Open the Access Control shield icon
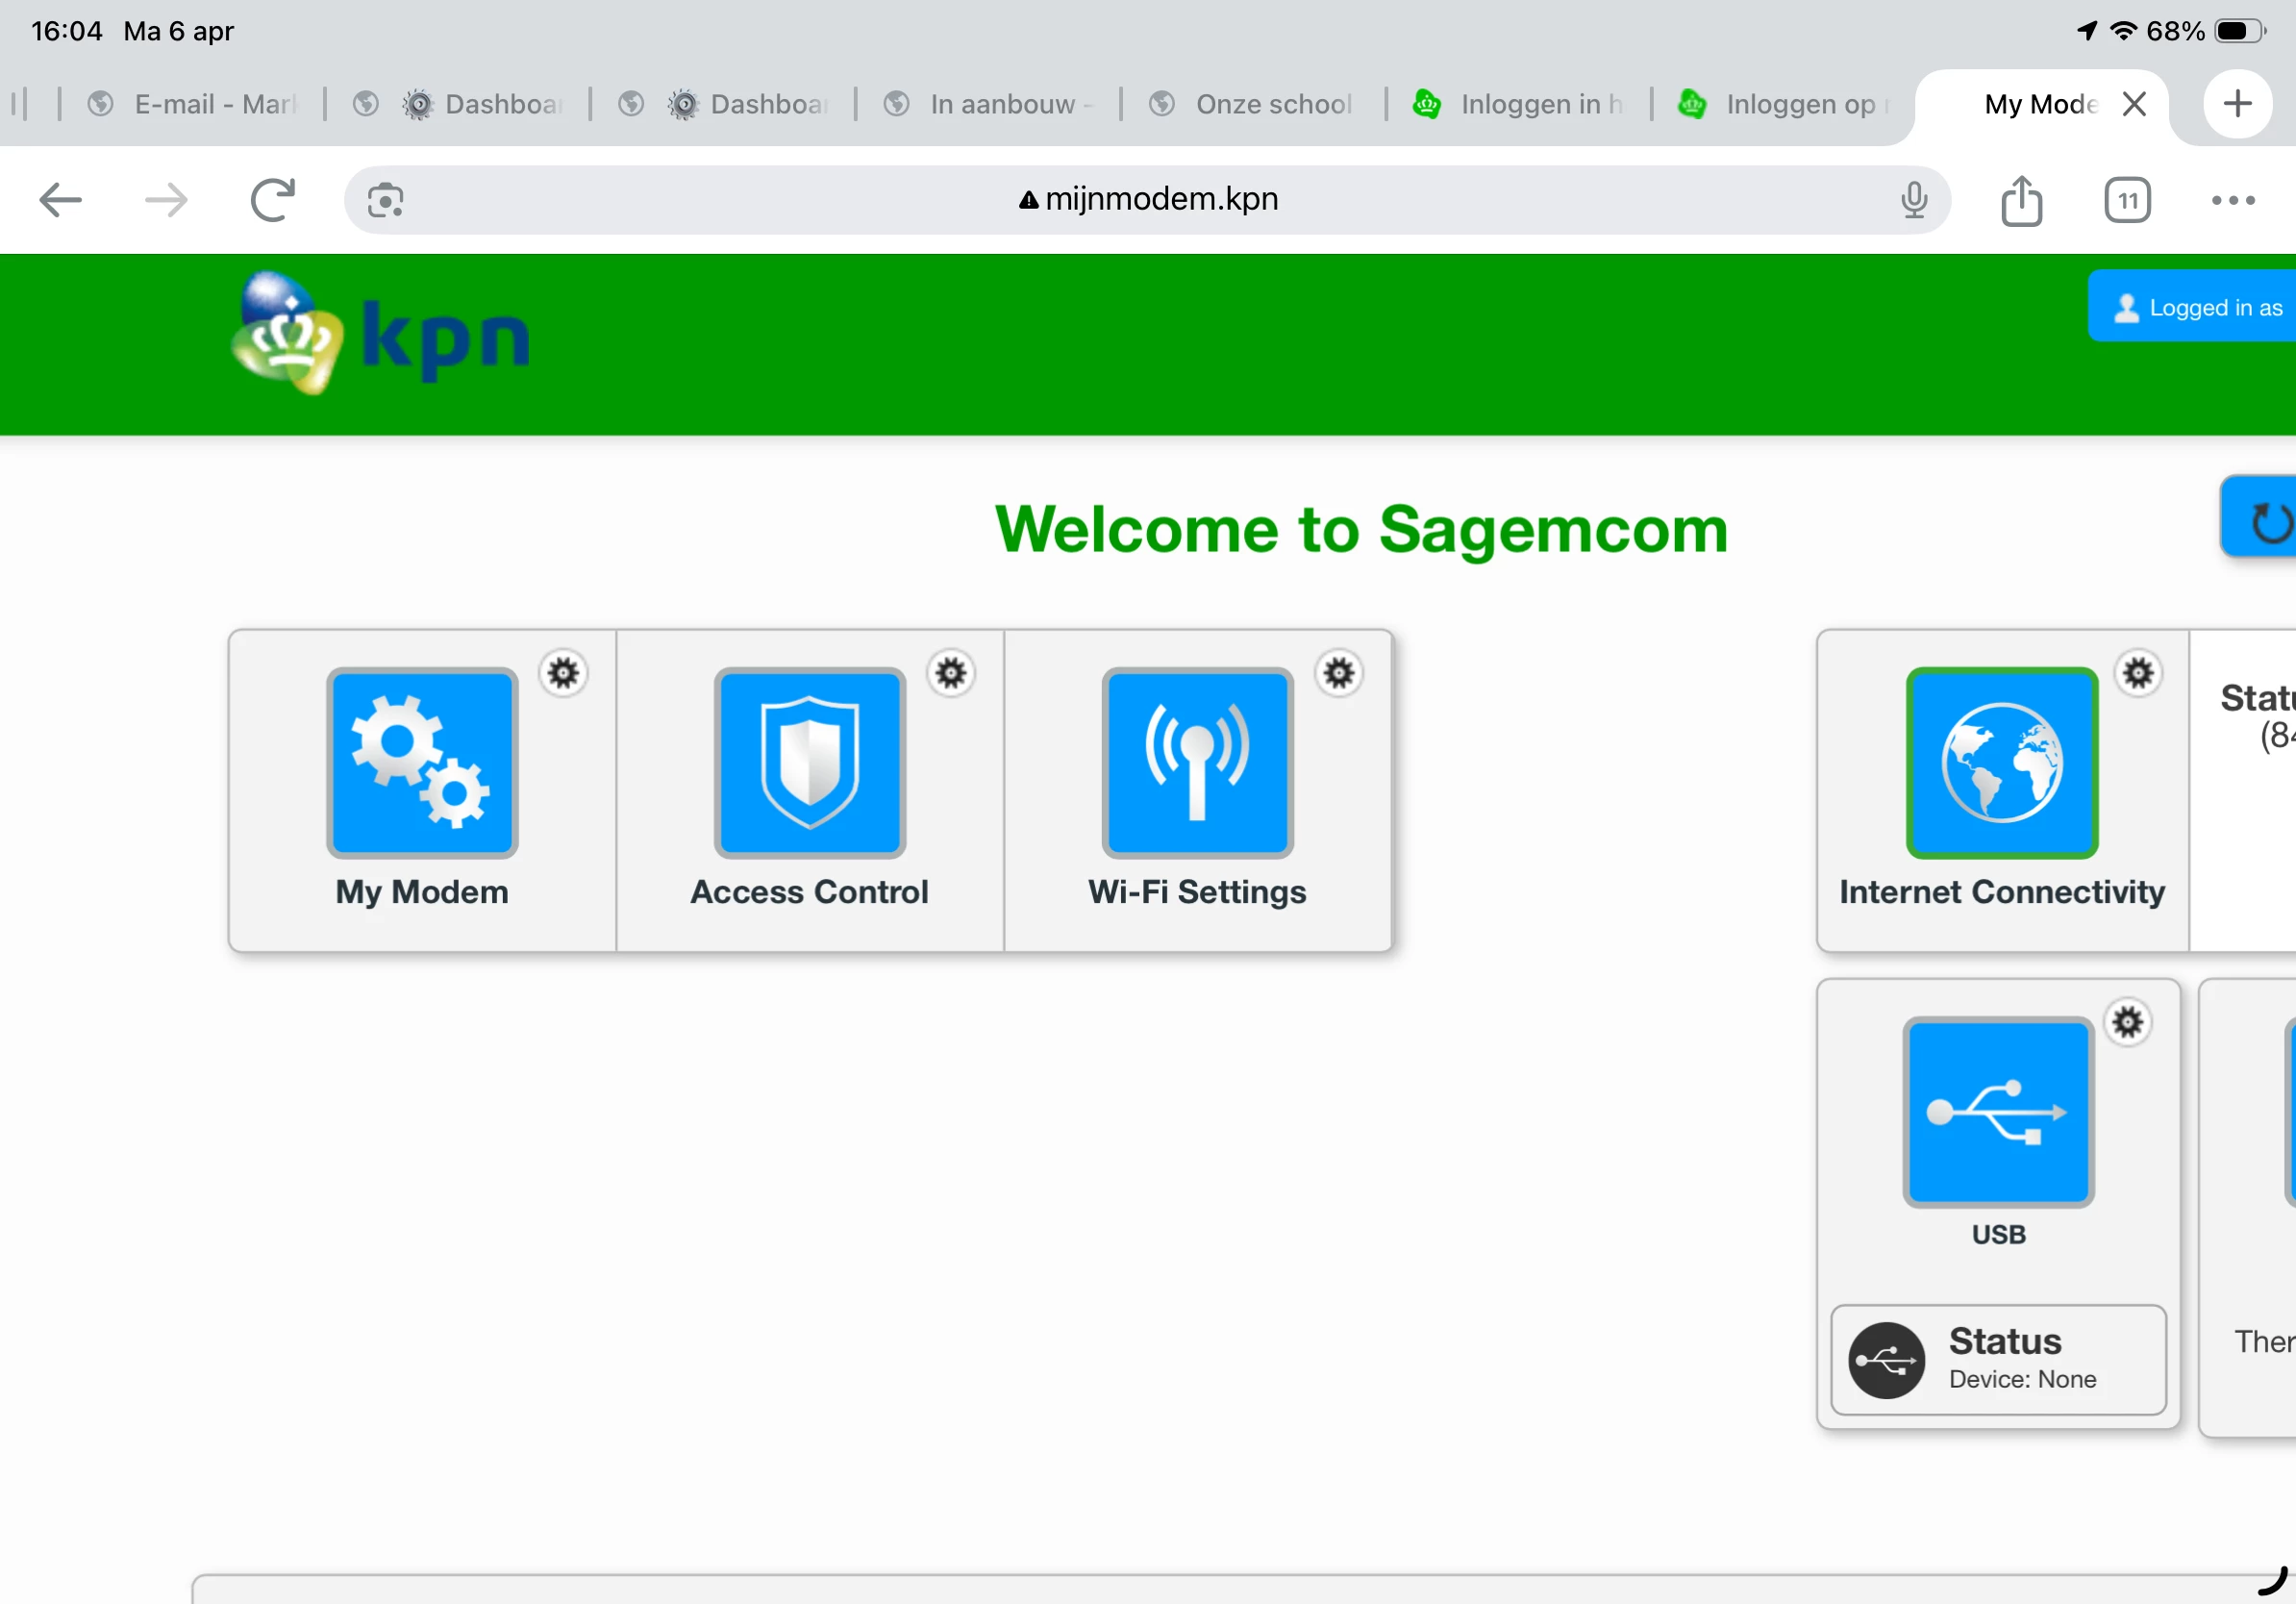This screenshot has width=2296, height=1604. 809,762
